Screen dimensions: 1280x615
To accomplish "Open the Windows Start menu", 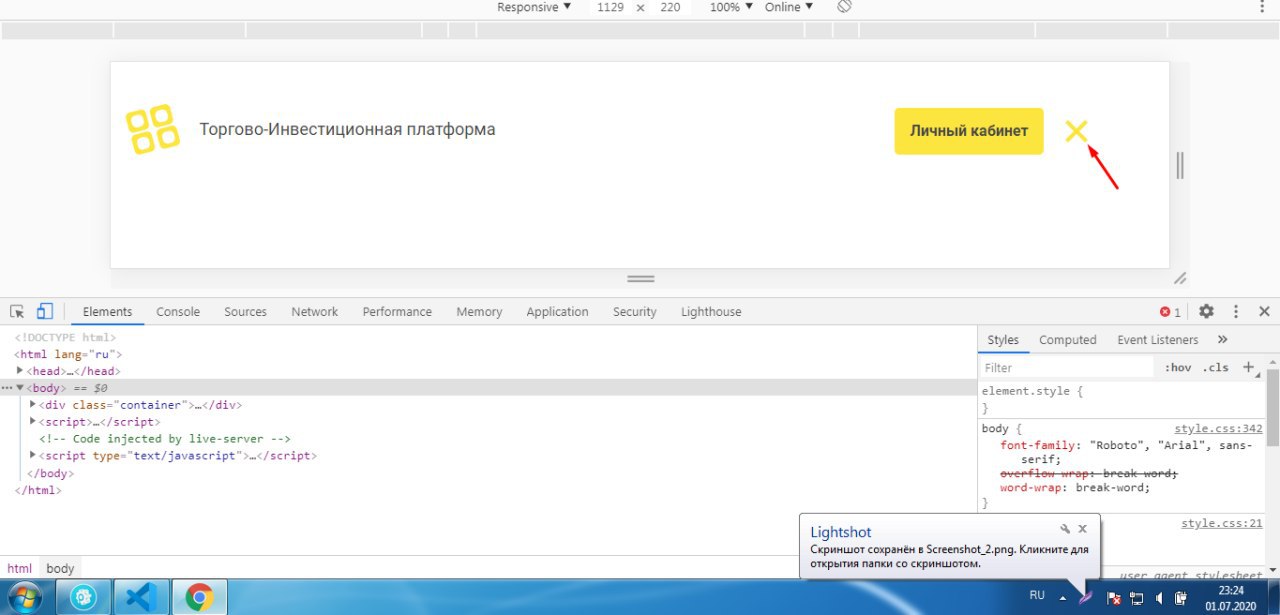I will pos(26,597).
